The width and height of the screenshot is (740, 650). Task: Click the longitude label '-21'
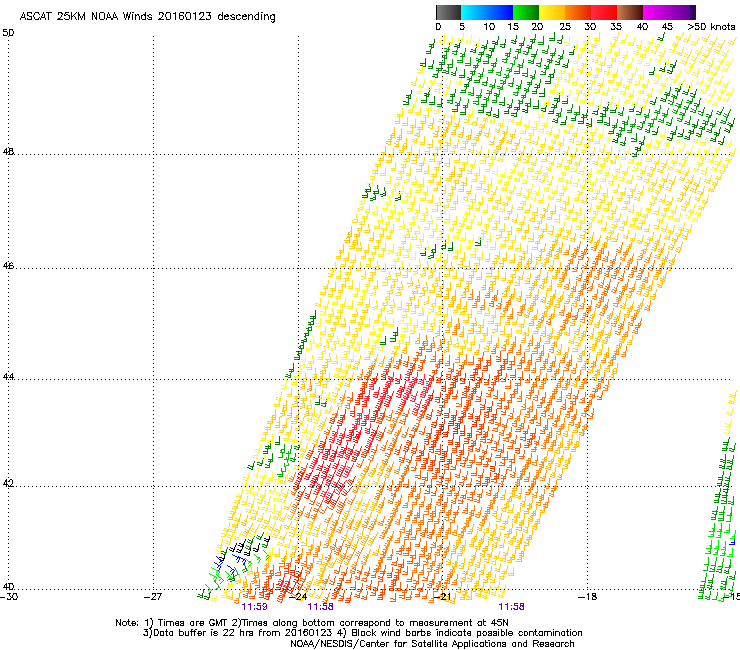point(442,597)
